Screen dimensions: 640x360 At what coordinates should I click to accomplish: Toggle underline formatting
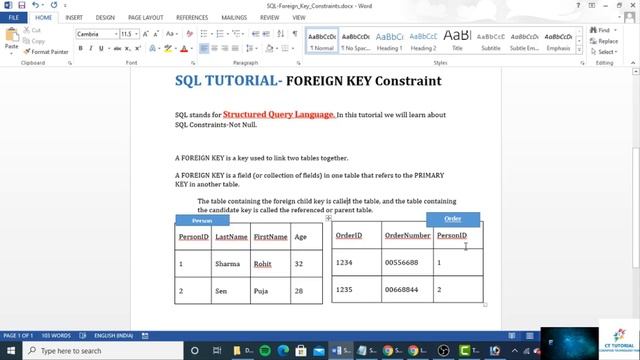tap(101, 49)
